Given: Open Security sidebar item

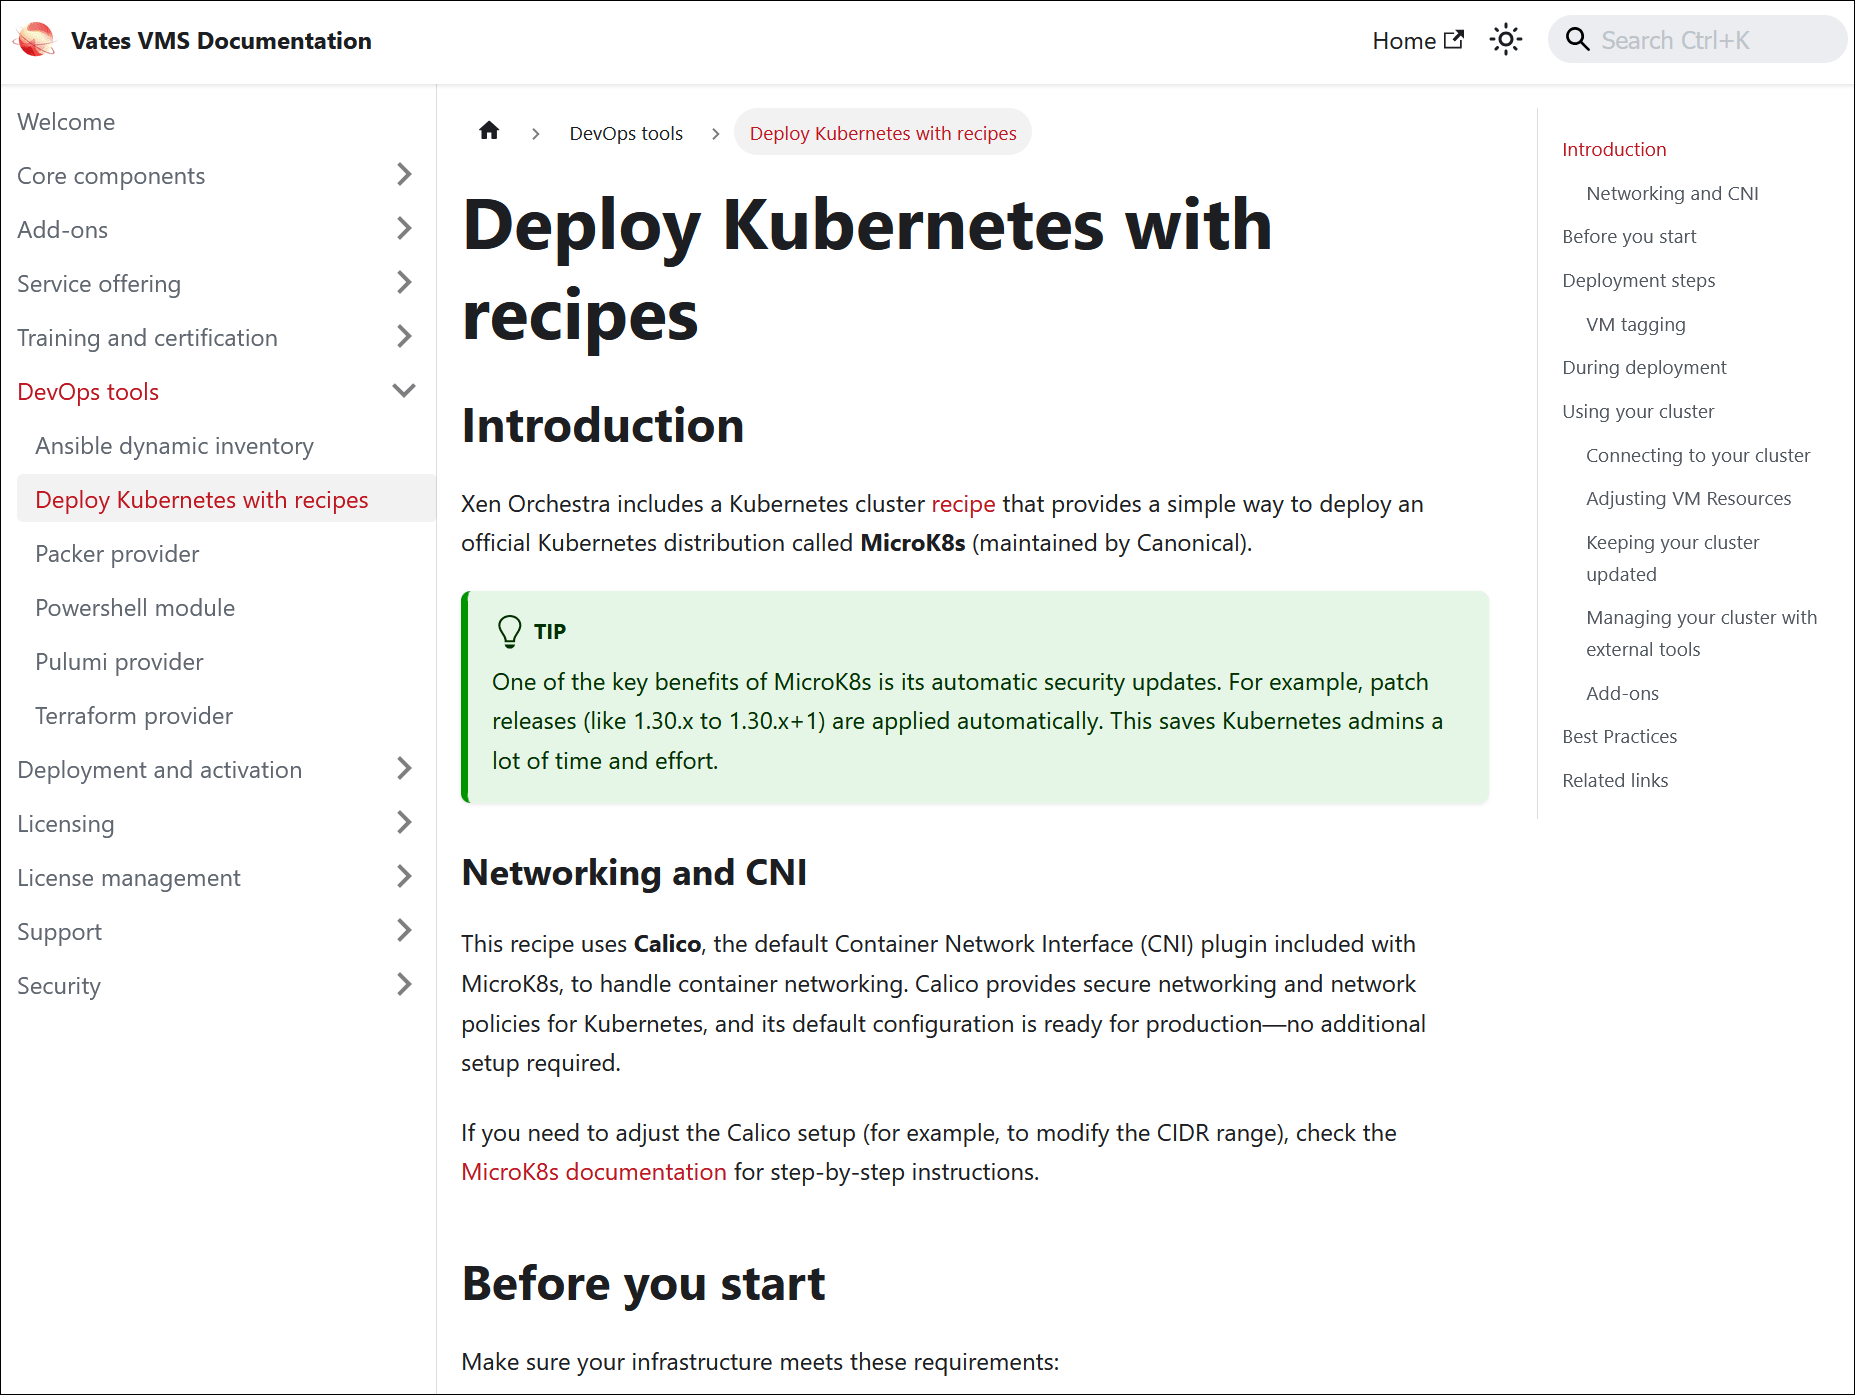Looking at the screenshot, I should point(59,986).
